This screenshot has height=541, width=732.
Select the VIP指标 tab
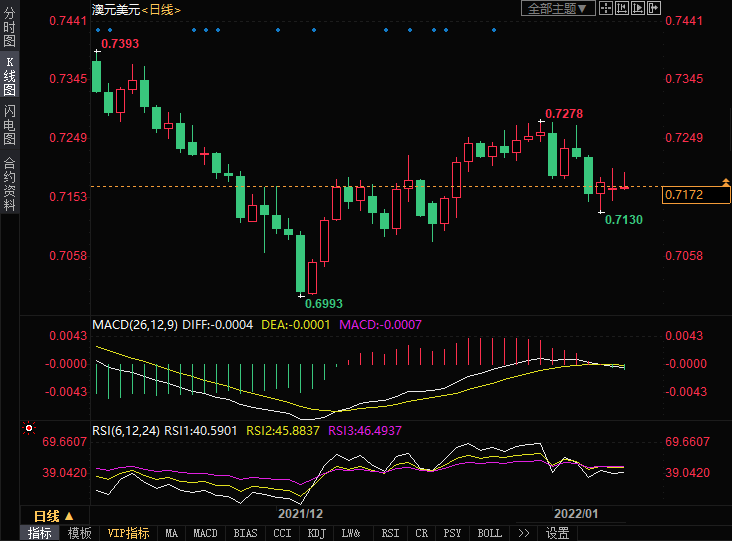(x=128, y=533)
